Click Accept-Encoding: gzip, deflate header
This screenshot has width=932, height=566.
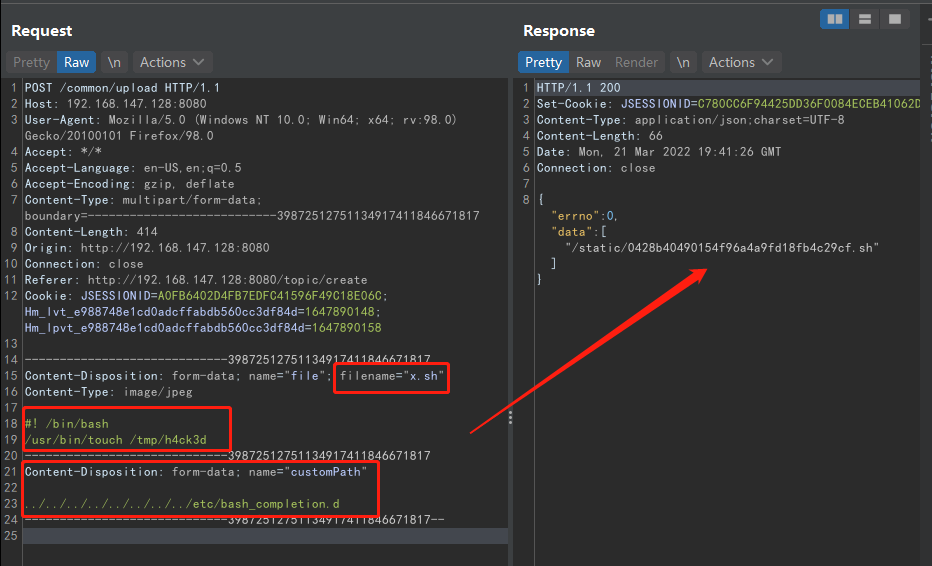point(129,184)
